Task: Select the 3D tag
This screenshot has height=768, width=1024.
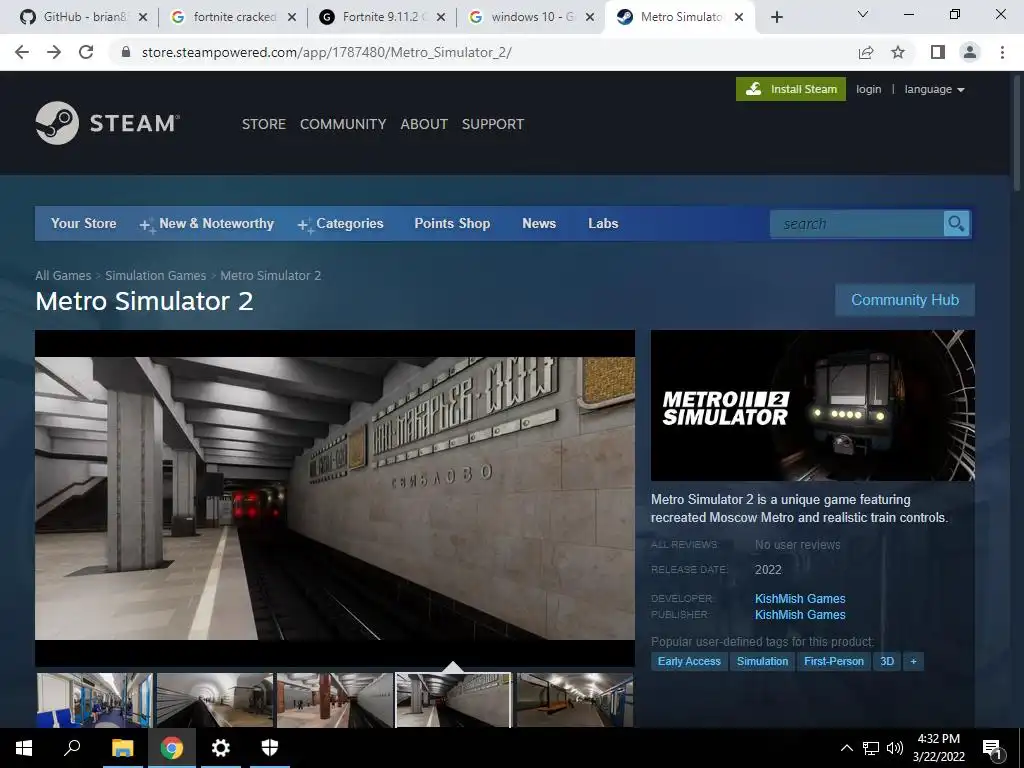Action: tap(887, 662)
